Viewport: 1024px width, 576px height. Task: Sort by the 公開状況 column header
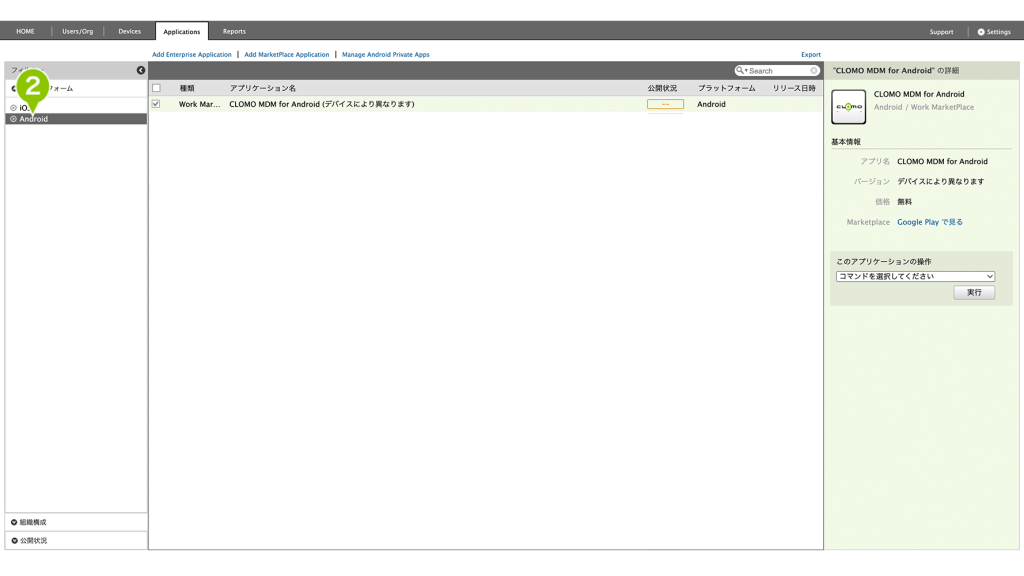[x=662, y=88]
